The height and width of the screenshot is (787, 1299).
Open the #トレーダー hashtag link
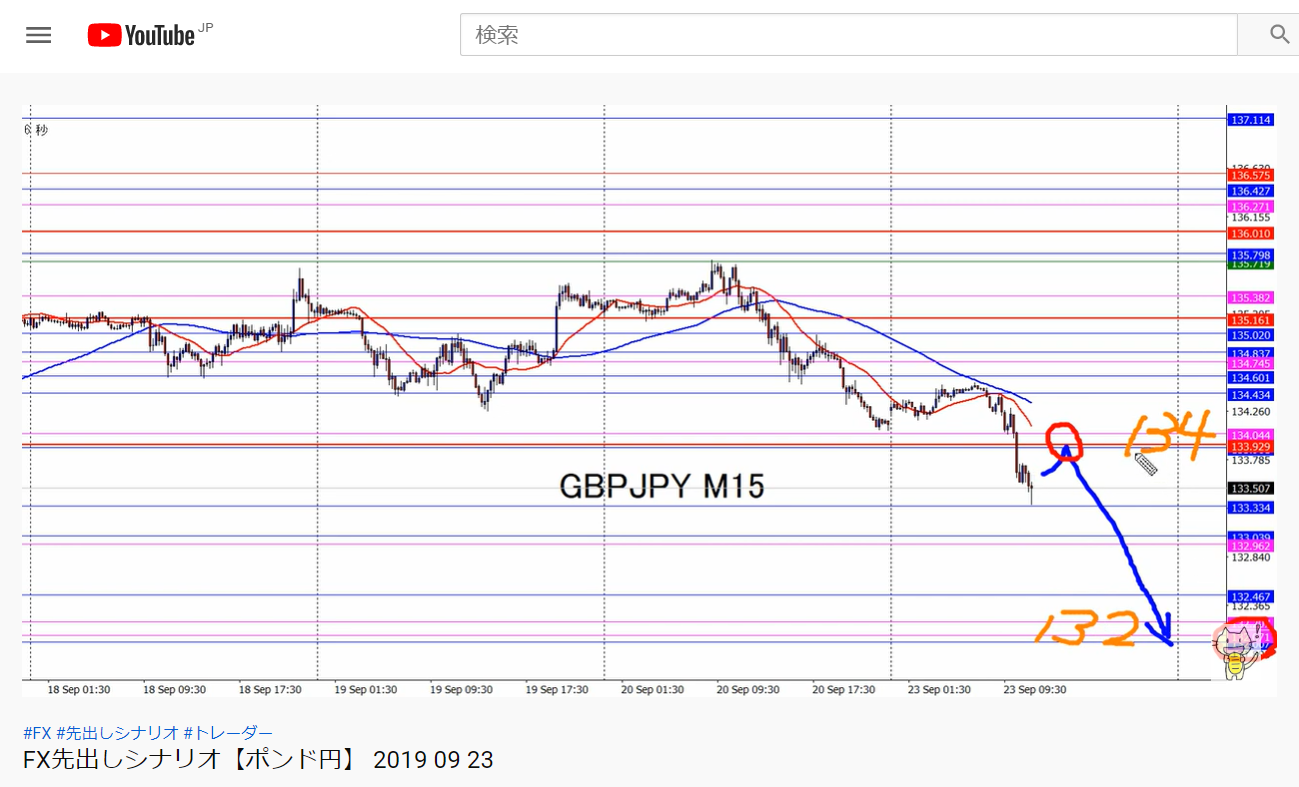228,732
